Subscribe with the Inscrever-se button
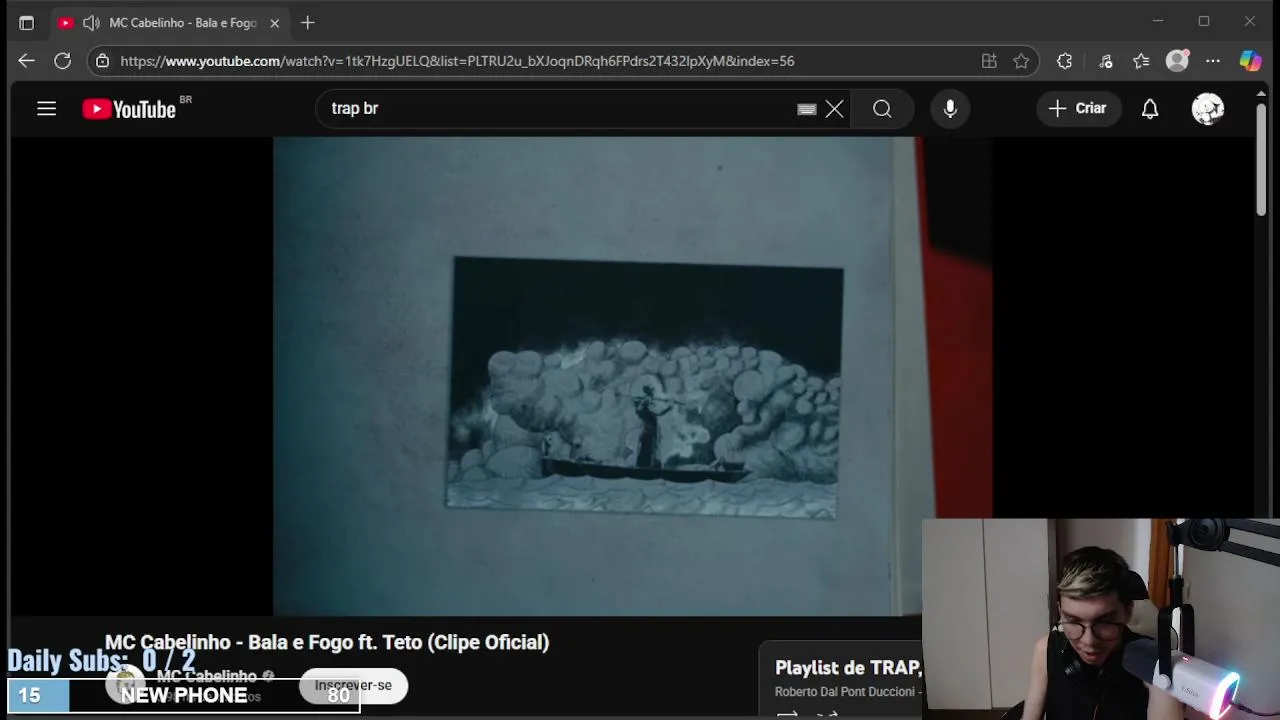 pos(353,686)
